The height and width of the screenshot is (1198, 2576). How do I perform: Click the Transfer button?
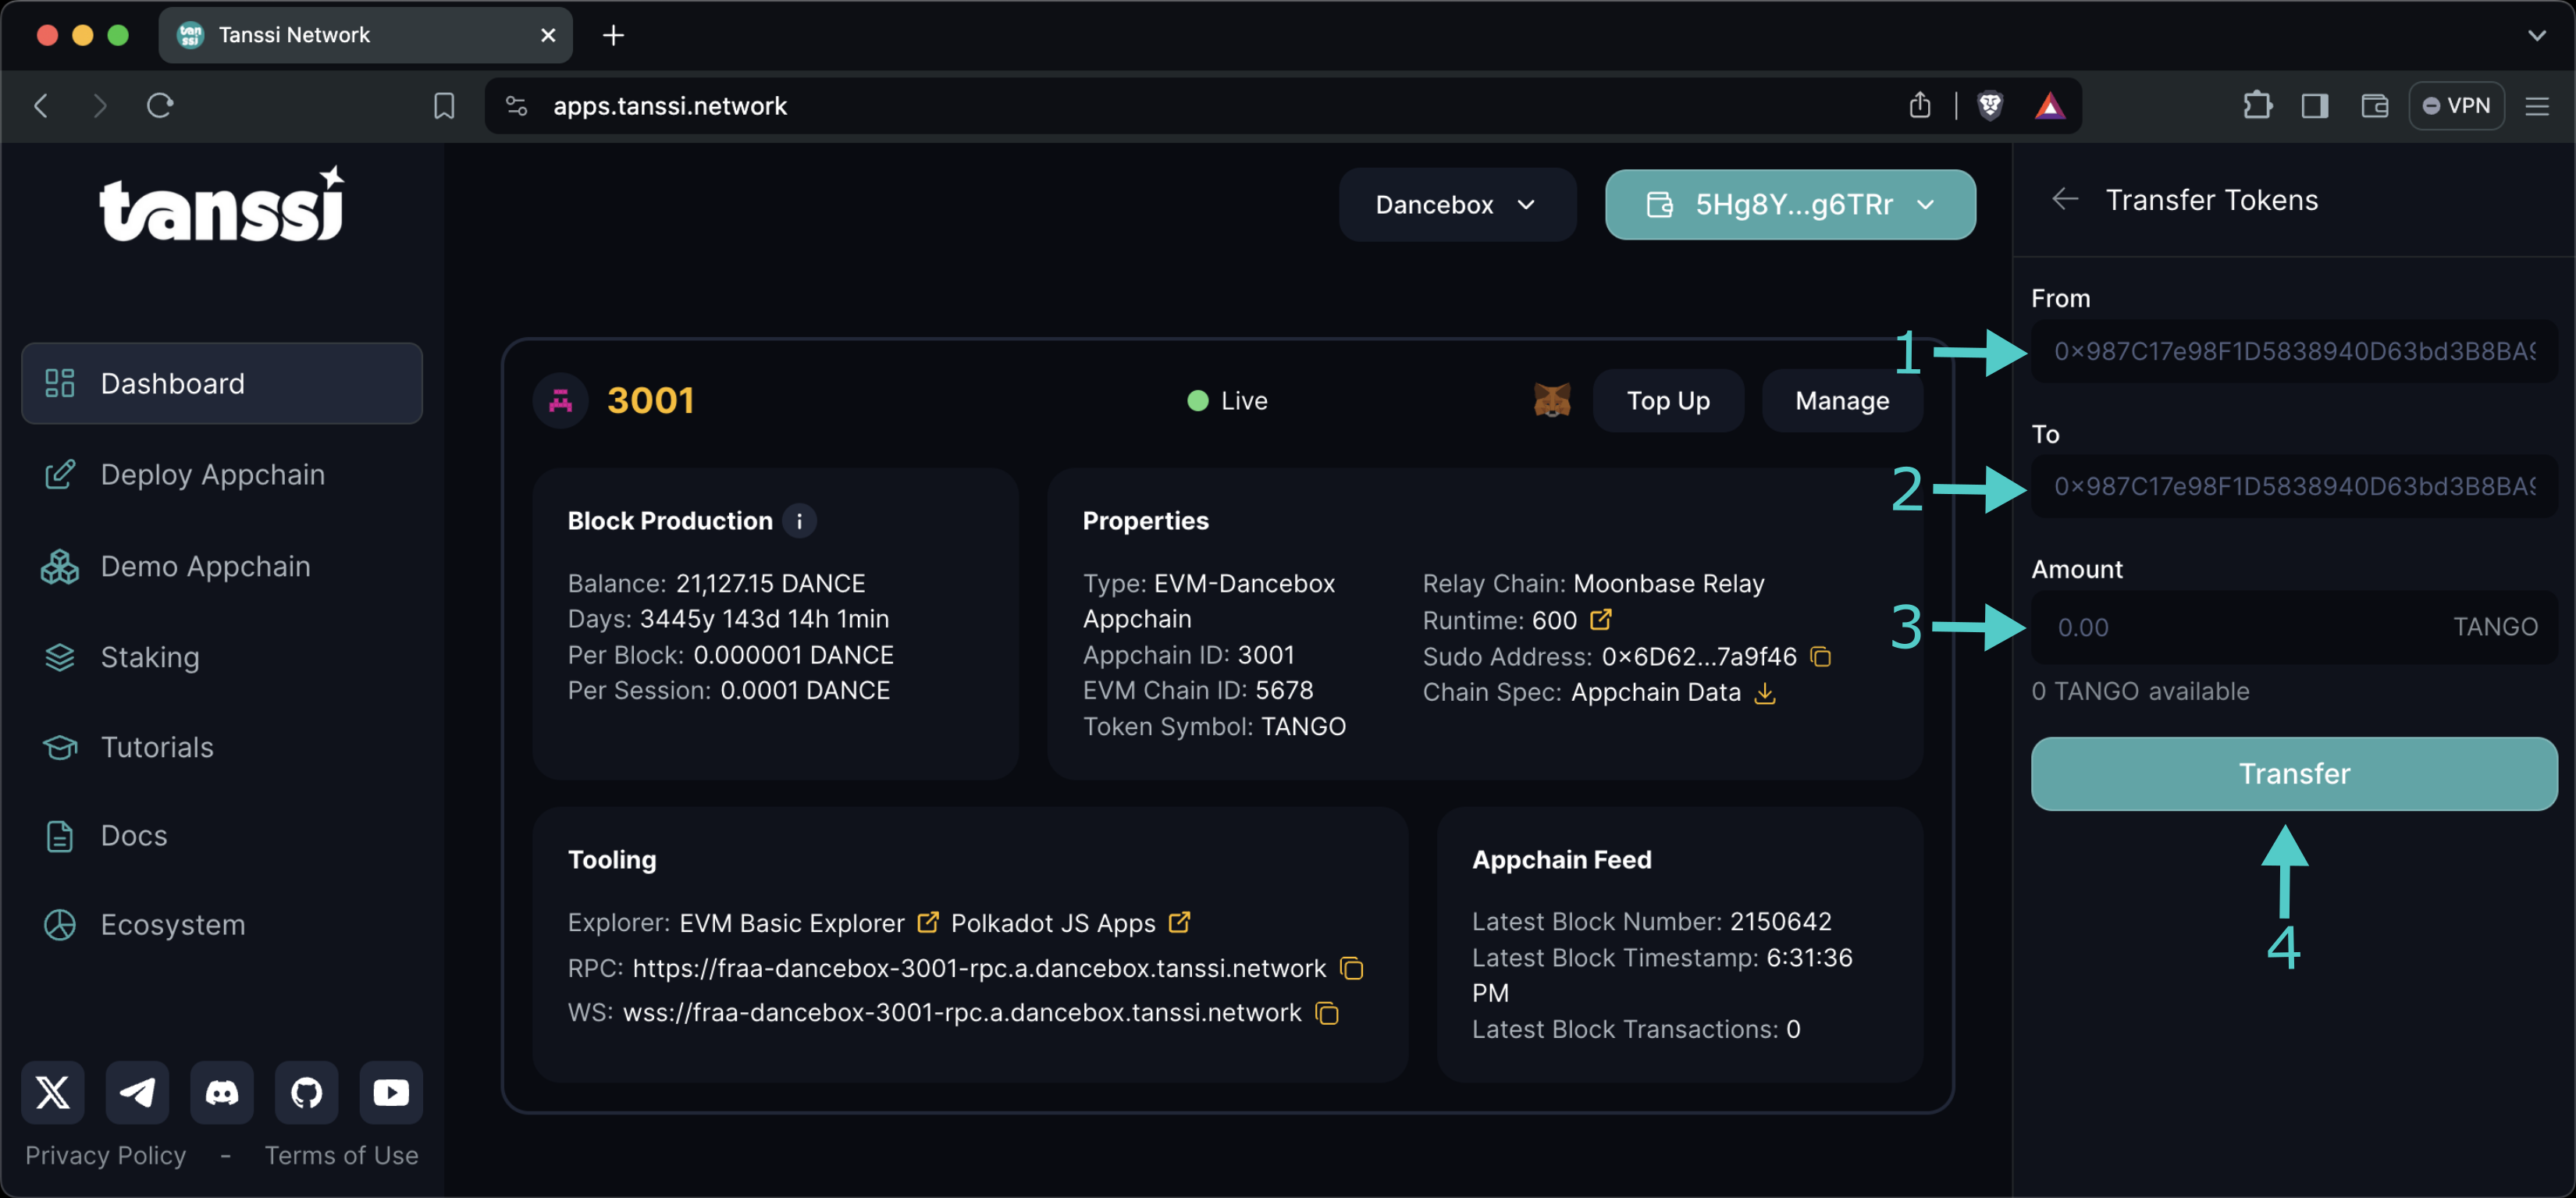click(x=2294, y=774)
